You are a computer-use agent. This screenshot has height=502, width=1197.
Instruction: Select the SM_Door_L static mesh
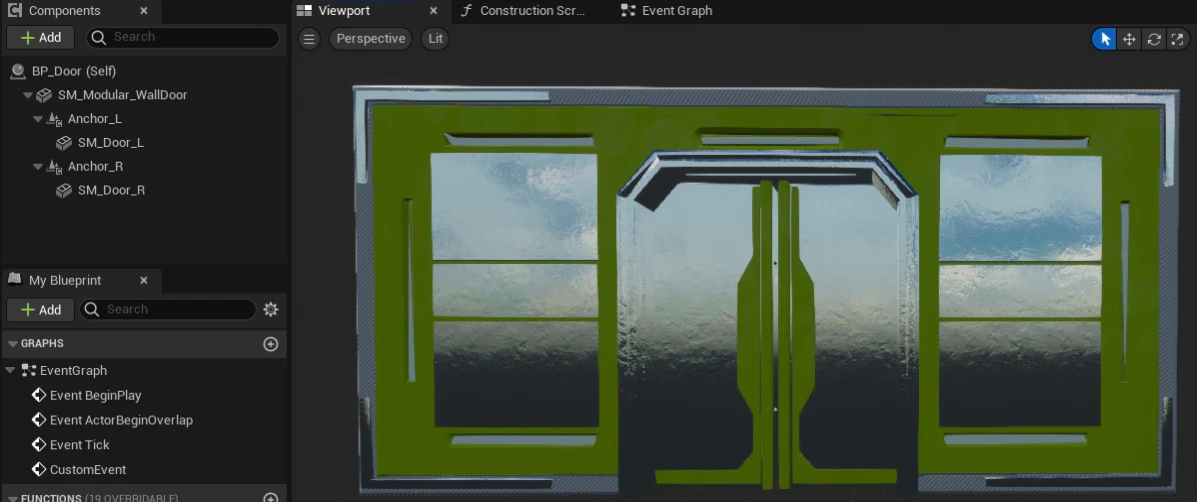[x=111, y=143]
